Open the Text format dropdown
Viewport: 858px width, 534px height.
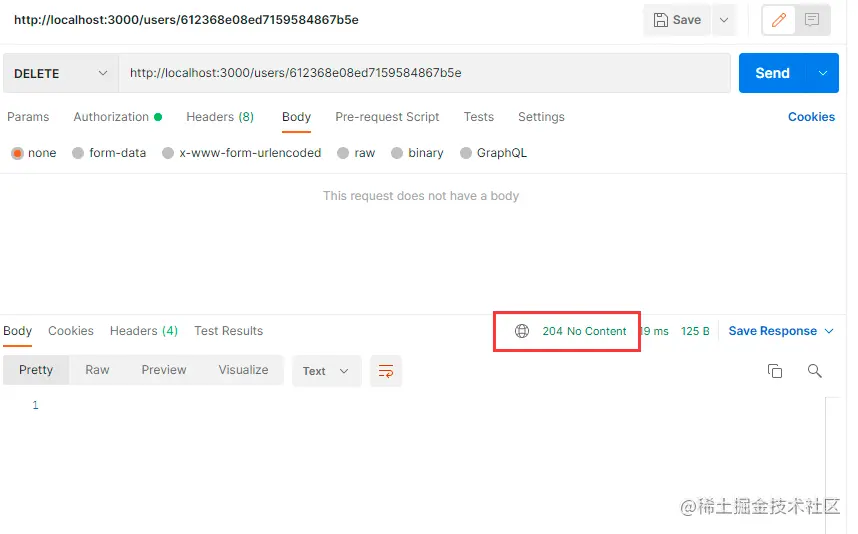pyautogui.click(x=327, y=371)
